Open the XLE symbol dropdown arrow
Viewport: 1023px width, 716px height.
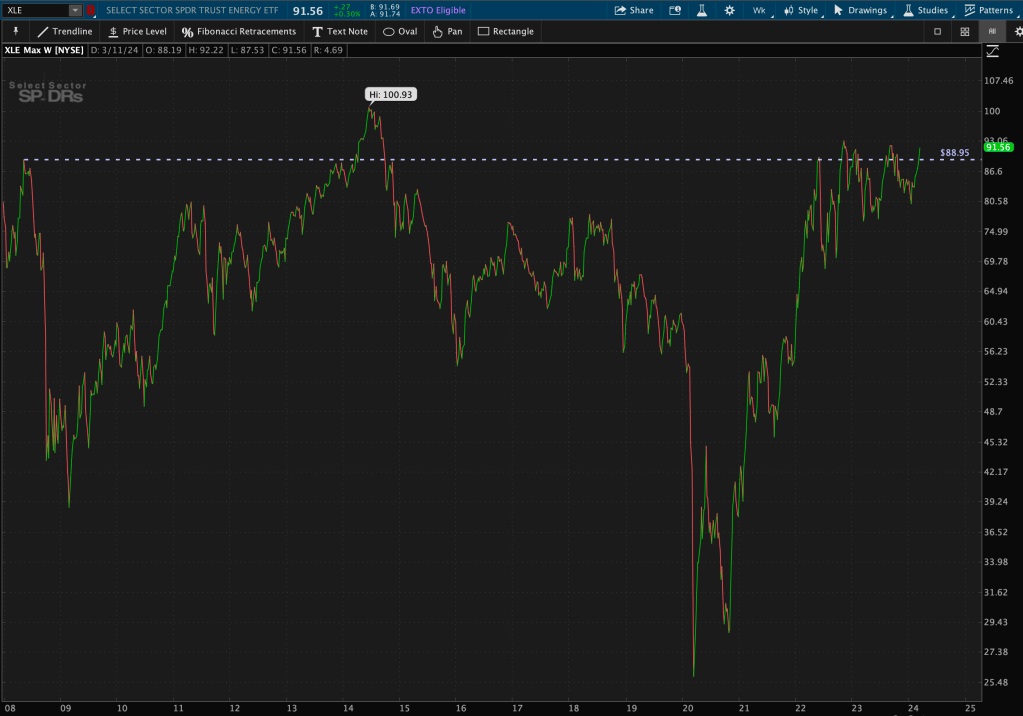(75, 10)
